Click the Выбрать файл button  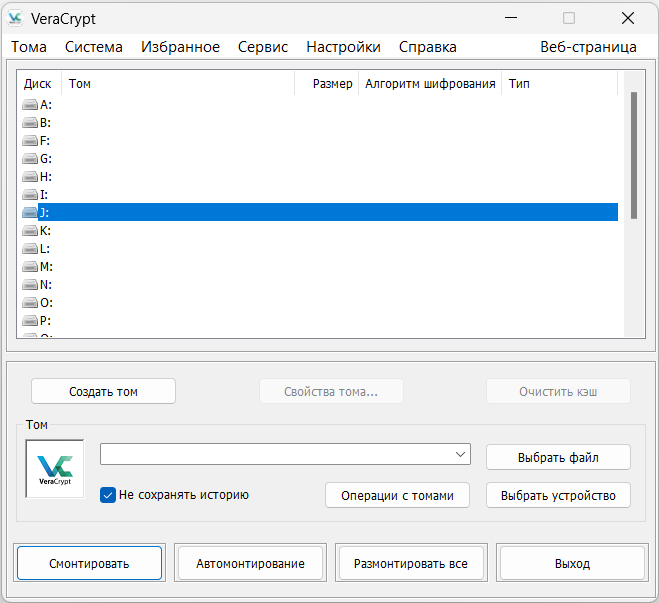(x=558, y=457)
